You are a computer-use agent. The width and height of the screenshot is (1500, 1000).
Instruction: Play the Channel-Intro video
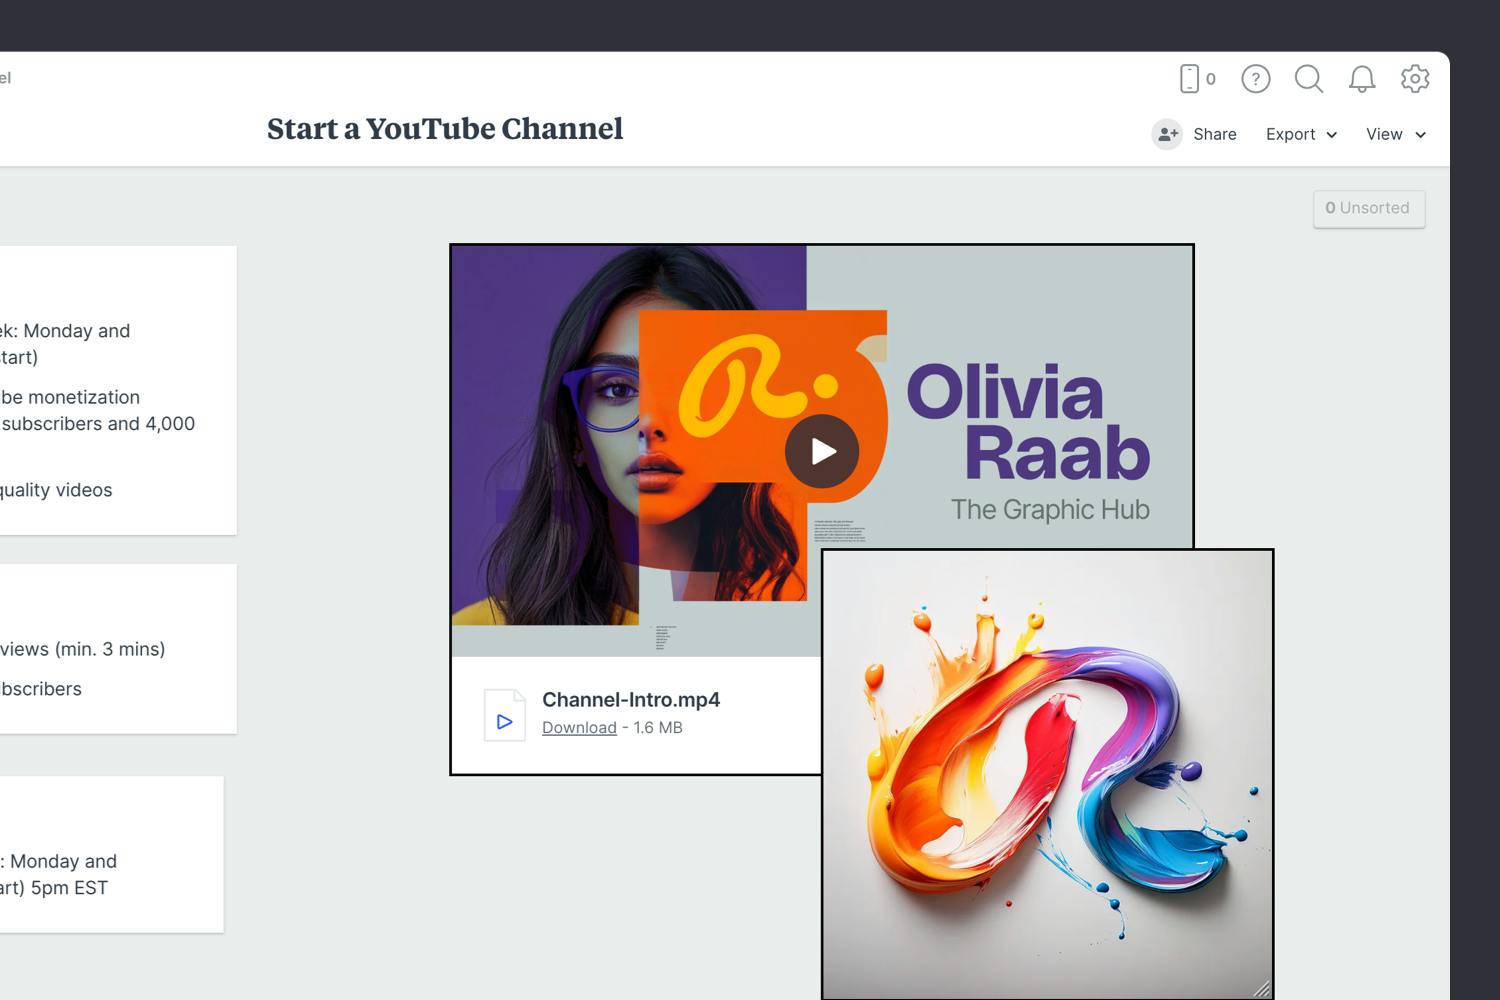(822, 451)
